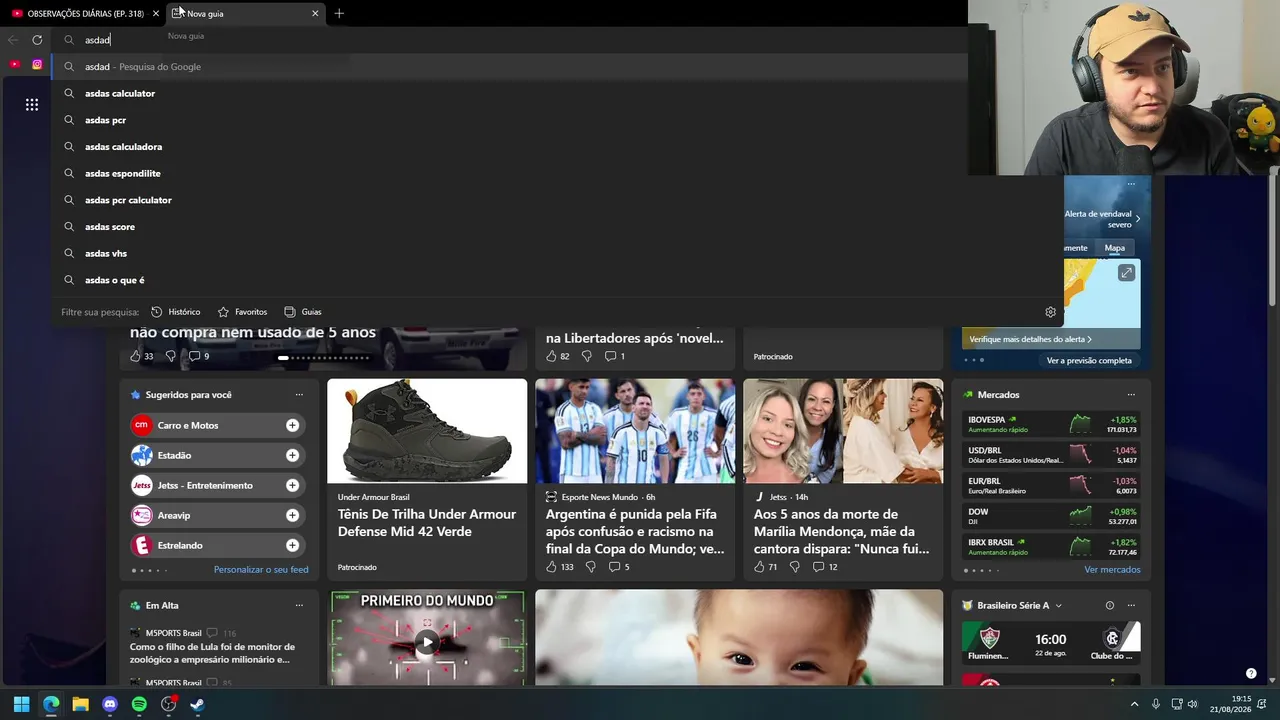
Task: Follow Estrelando with the plus icon
Action: click(x=292, y=545)
